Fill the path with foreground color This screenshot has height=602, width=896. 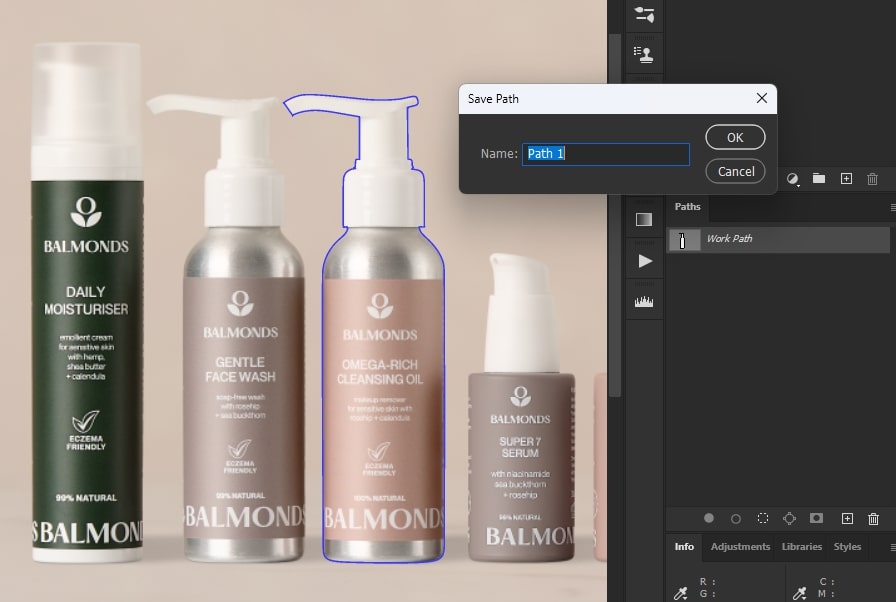point(709,519)
